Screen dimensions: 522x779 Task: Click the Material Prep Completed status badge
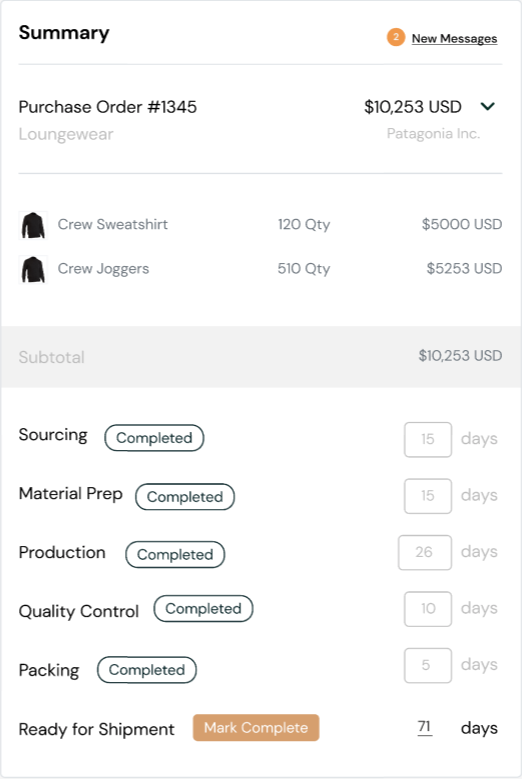click(x=185, y=497)
